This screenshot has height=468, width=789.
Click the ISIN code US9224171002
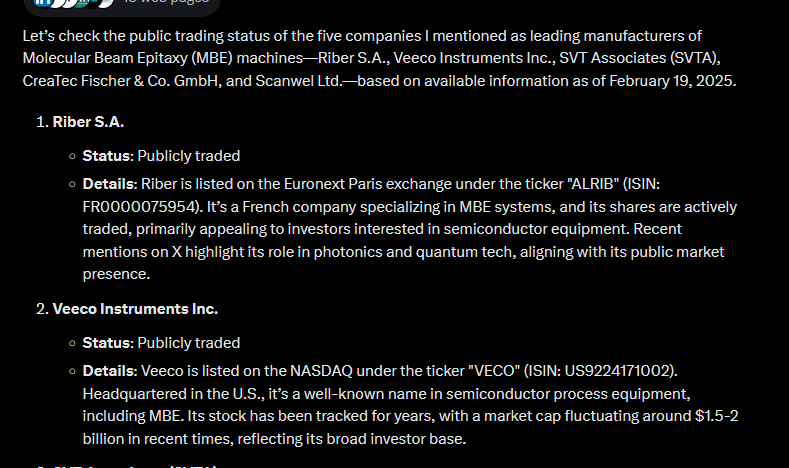click(x=617, y=371)
